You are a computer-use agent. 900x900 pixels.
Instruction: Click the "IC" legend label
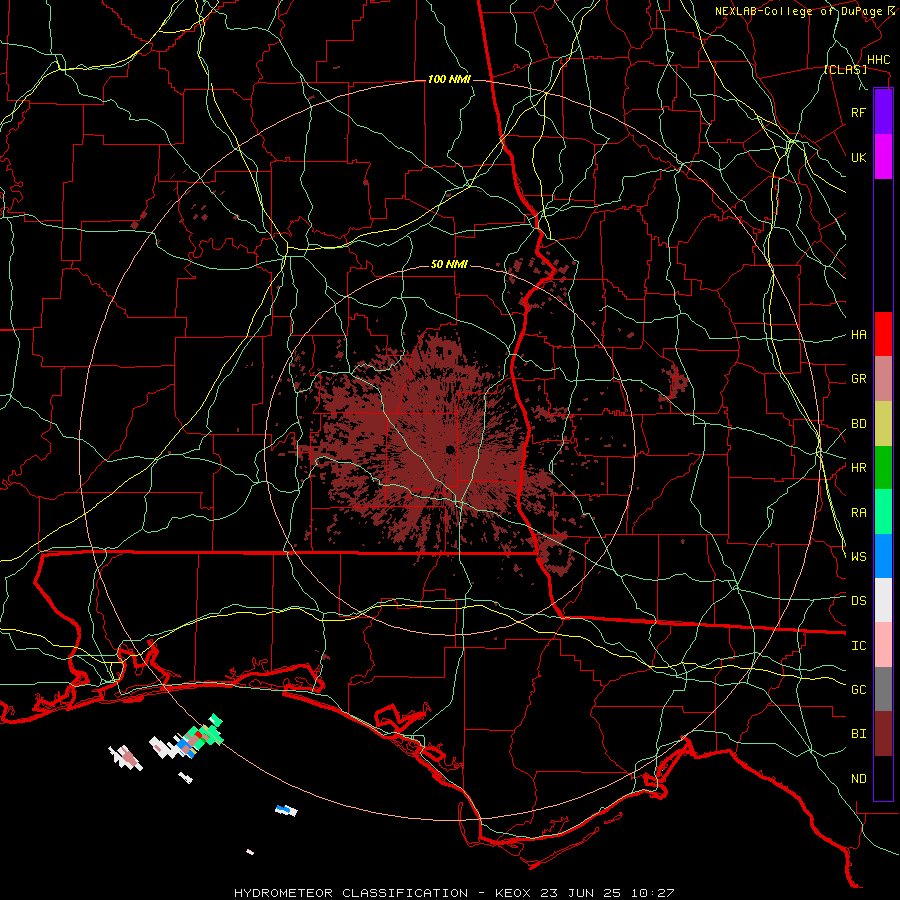pyautogui.click(x=858, y=646)
